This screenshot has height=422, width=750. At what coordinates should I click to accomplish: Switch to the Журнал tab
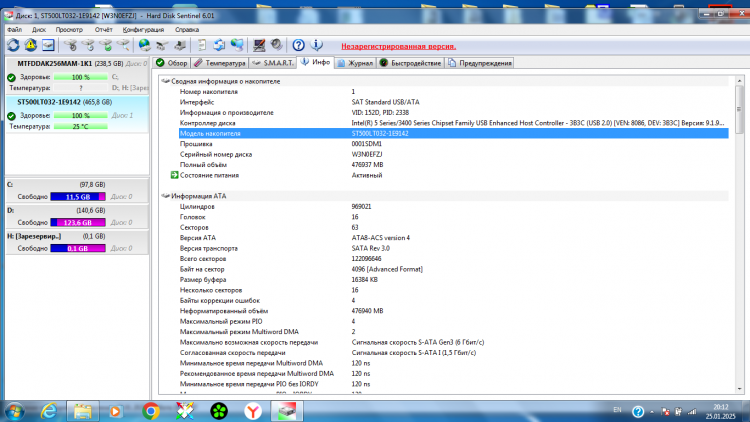click(x=355, y=63)
